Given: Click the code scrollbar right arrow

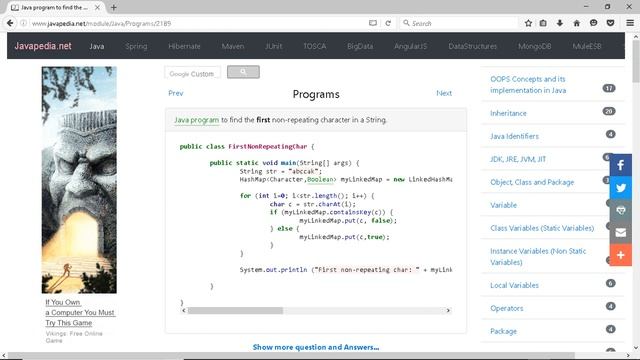Looking at the screenshot, I should tap(448, 311).
